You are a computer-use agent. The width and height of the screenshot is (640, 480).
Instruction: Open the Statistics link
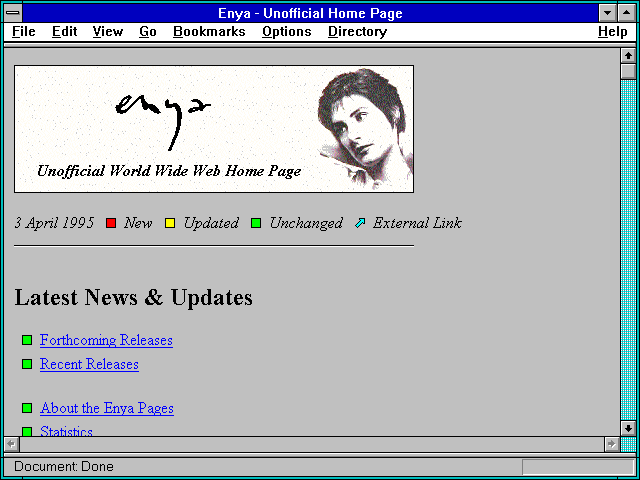(66, 431)
